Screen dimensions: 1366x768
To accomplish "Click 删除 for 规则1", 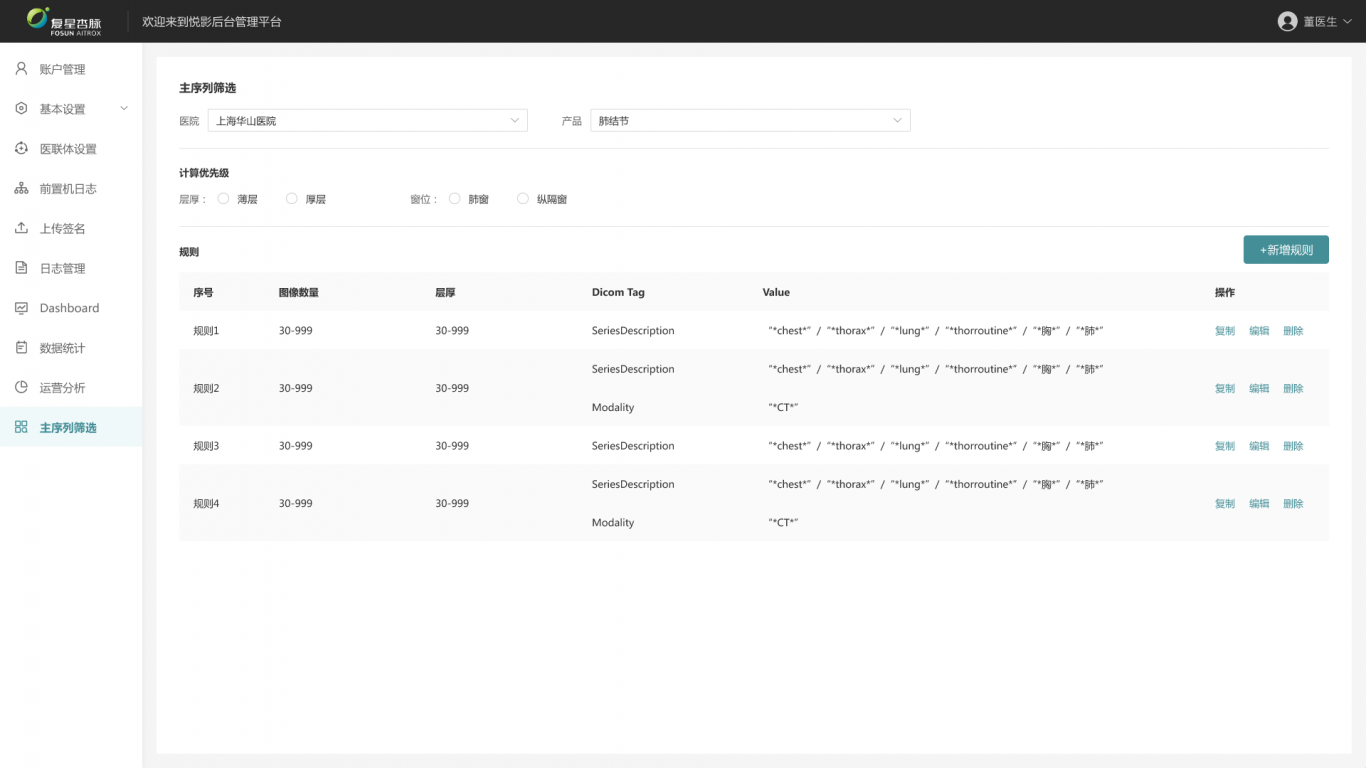I will [x=1293, y=331].
